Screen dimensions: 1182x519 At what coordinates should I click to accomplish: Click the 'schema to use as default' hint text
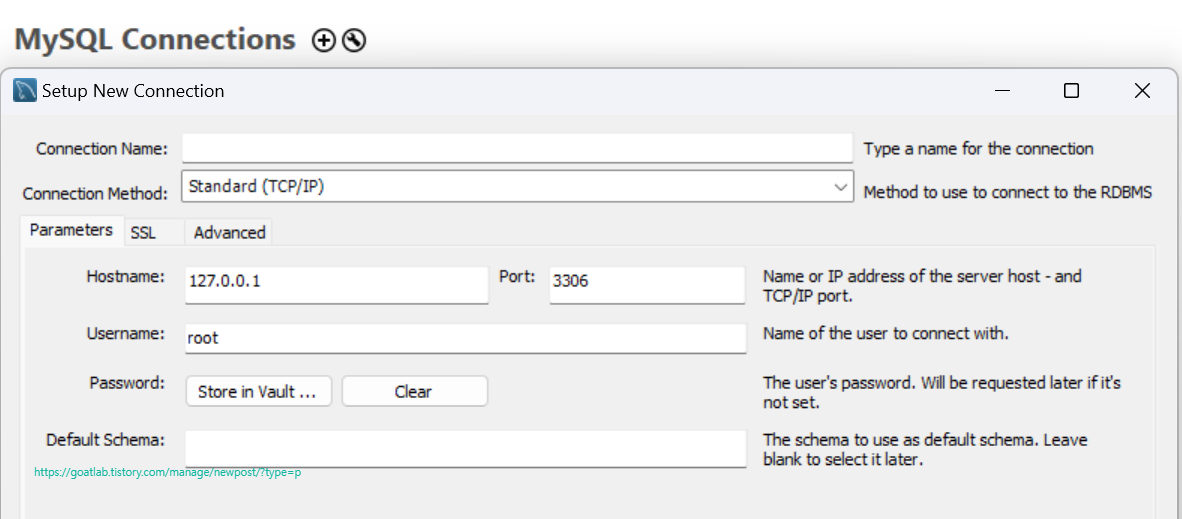click(x=925, y=450)
